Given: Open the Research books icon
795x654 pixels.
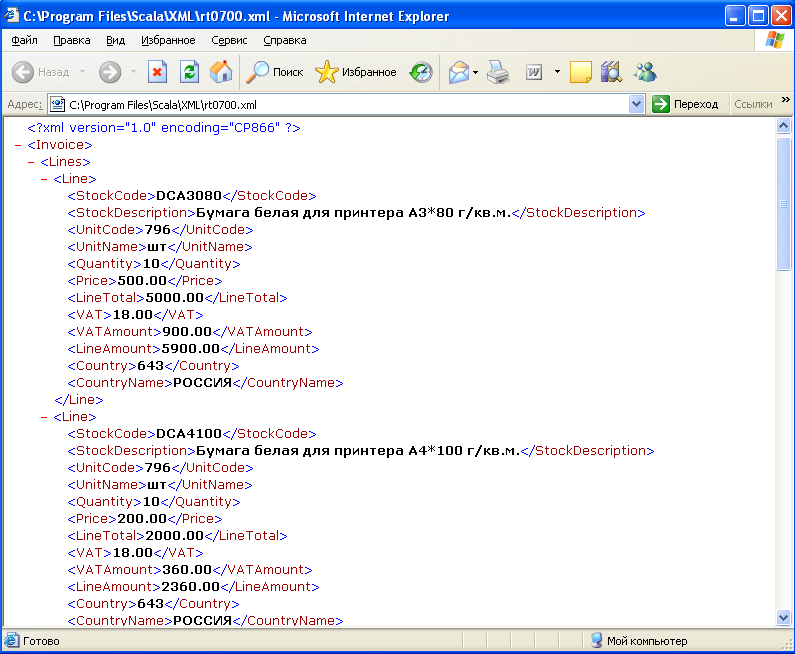Looking at the screenshot, I should click(611, 72).
